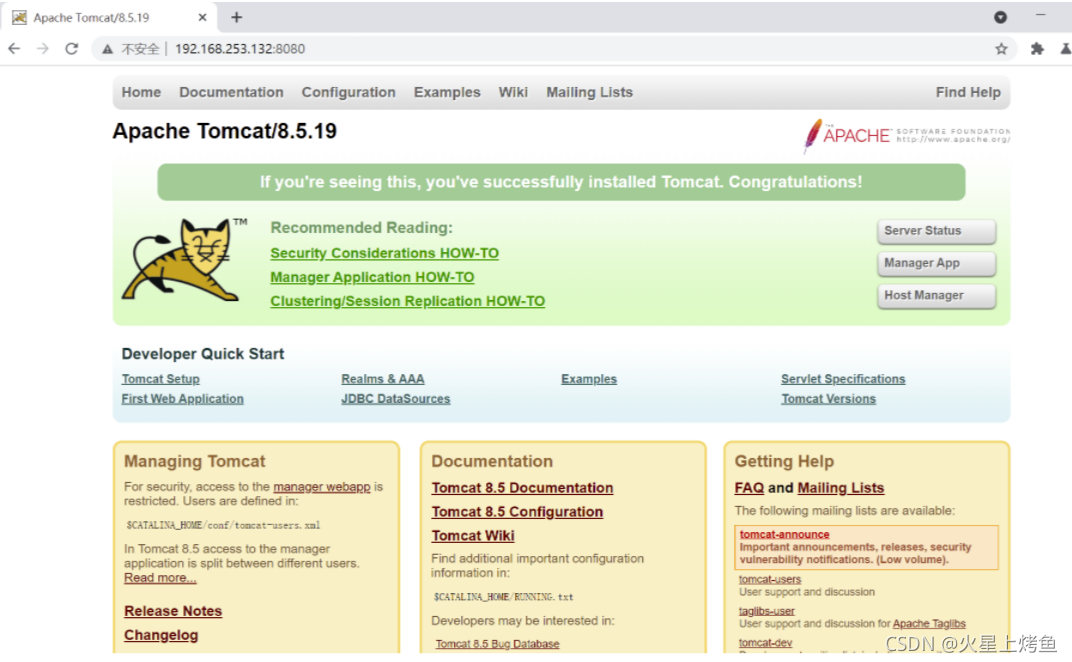Click the Manager App button
The image size is (1072, 662).
(936, 263)
